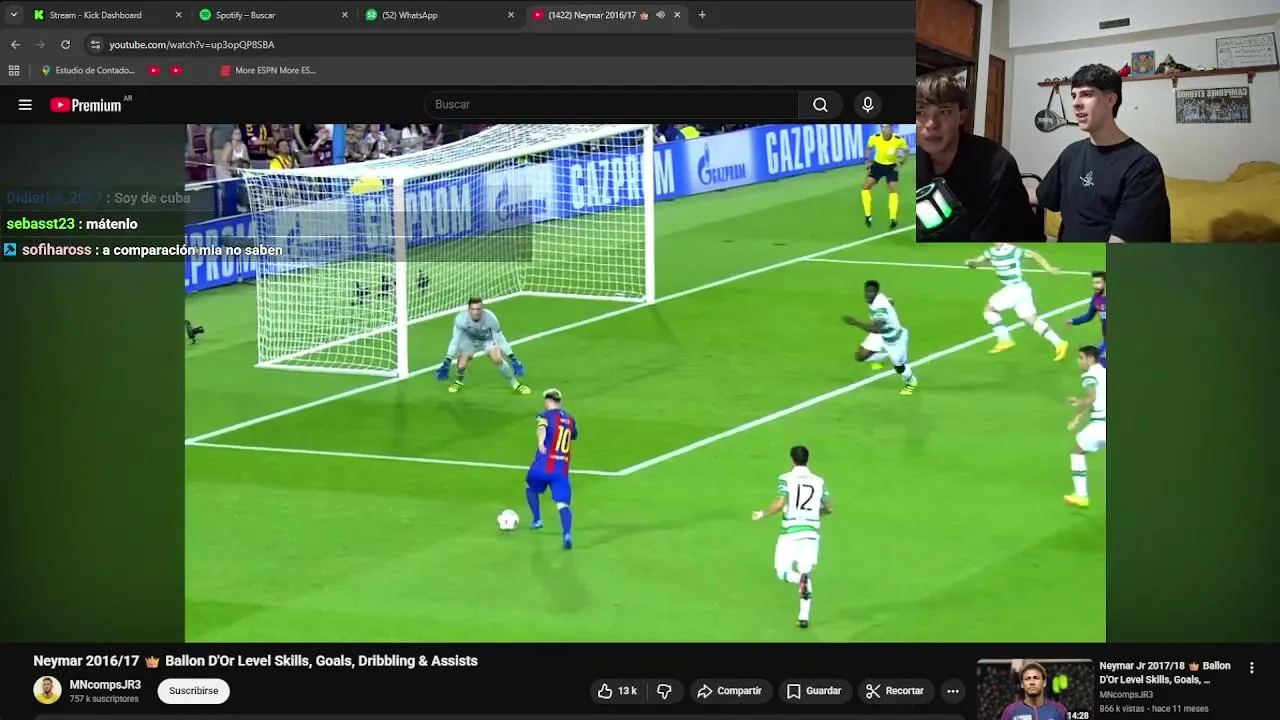Open the YouTube hamburger guide menu
This screenshot has width=1280, height=720.
25,104
